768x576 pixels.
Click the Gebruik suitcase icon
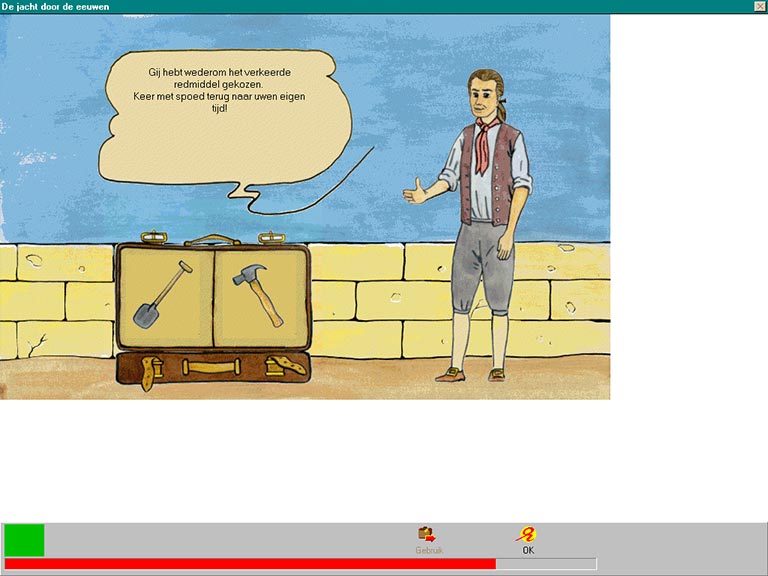point(427,534)
